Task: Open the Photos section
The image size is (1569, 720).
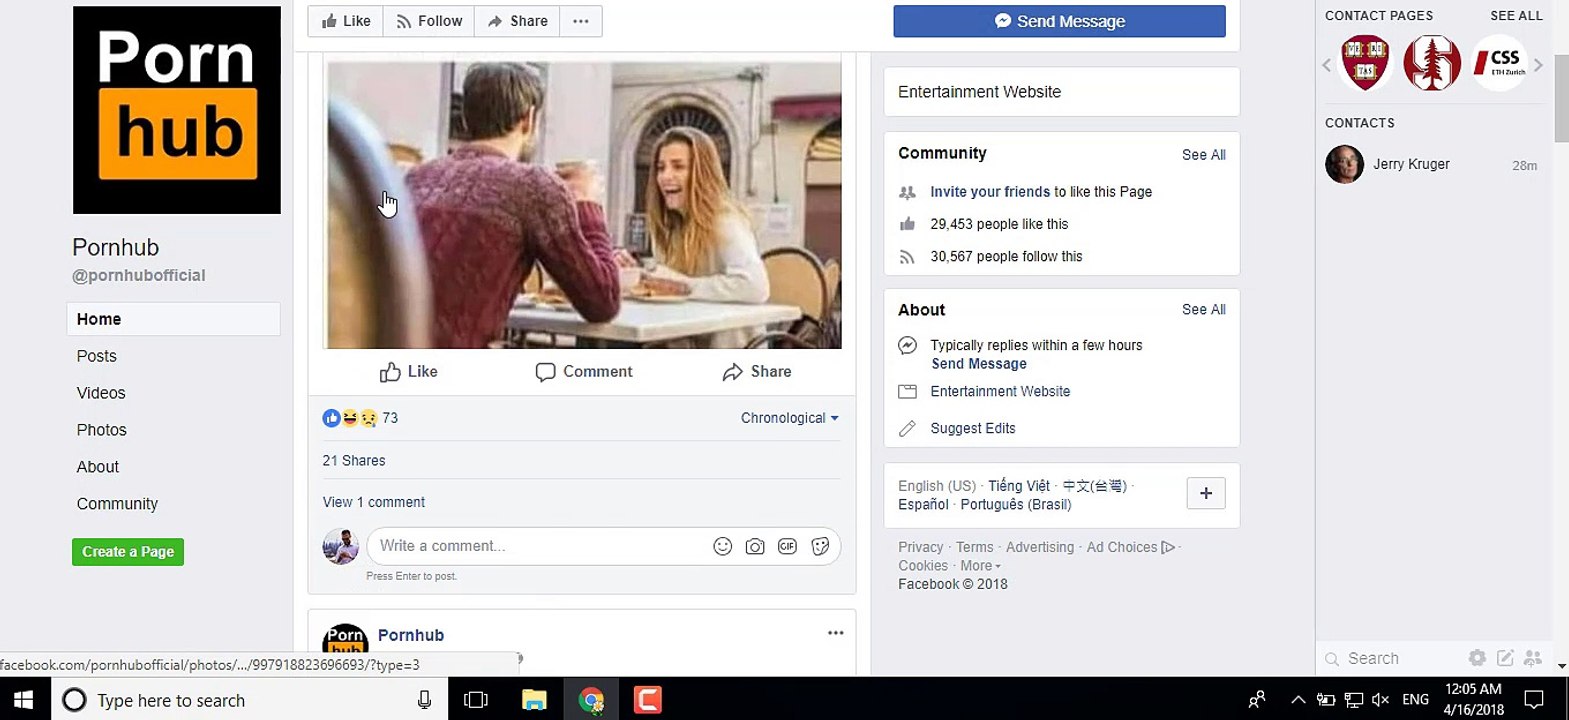Action: [x=102, y=430]
